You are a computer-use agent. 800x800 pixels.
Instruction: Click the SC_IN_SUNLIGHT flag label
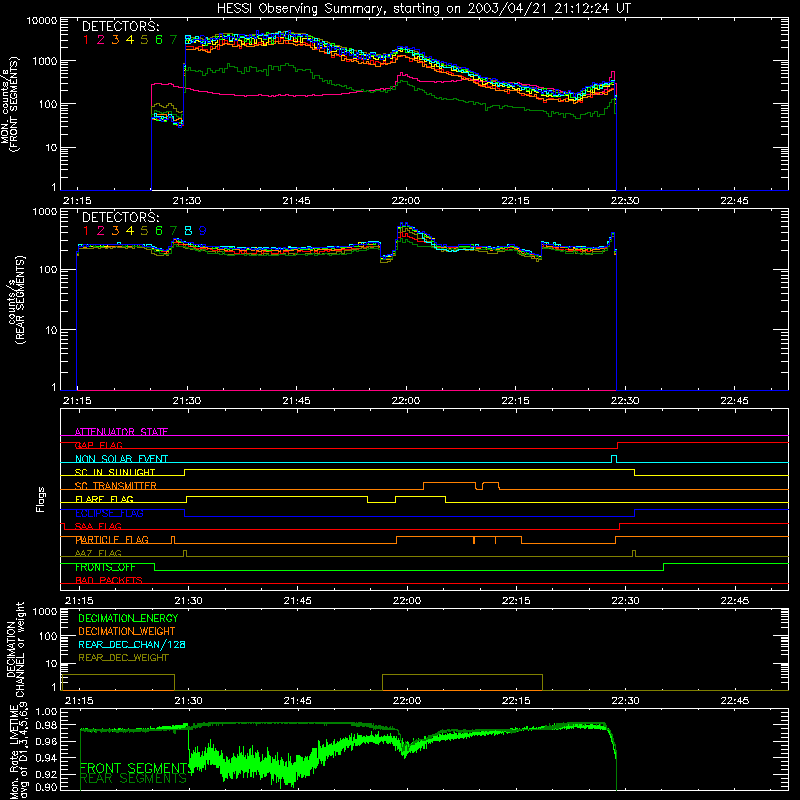pos(115,472)
